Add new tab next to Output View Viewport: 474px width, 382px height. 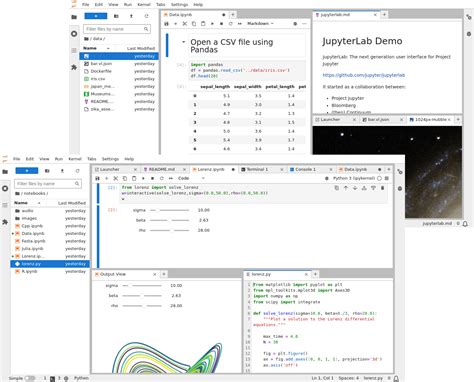pos(164,274)
